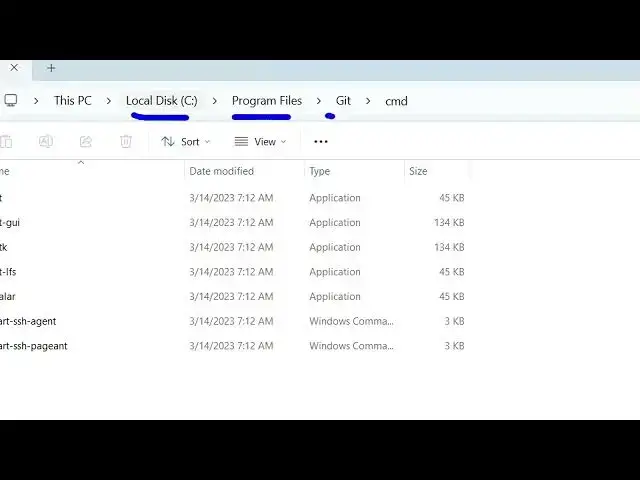Click the Windows Comma... type in ssh-pageant row

(351, 346)
